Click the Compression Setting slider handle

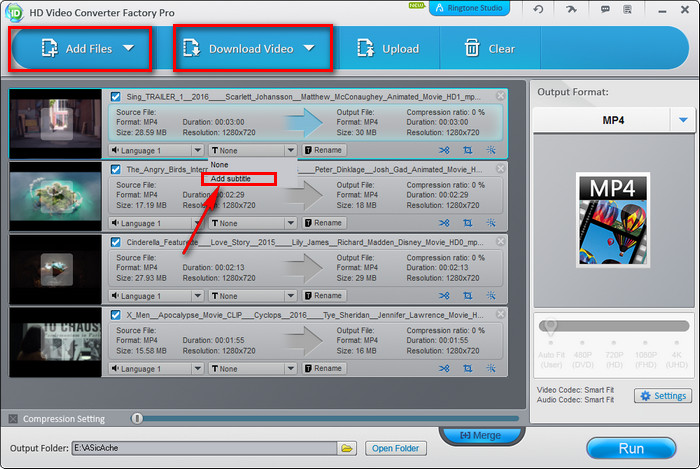(137, 419)
